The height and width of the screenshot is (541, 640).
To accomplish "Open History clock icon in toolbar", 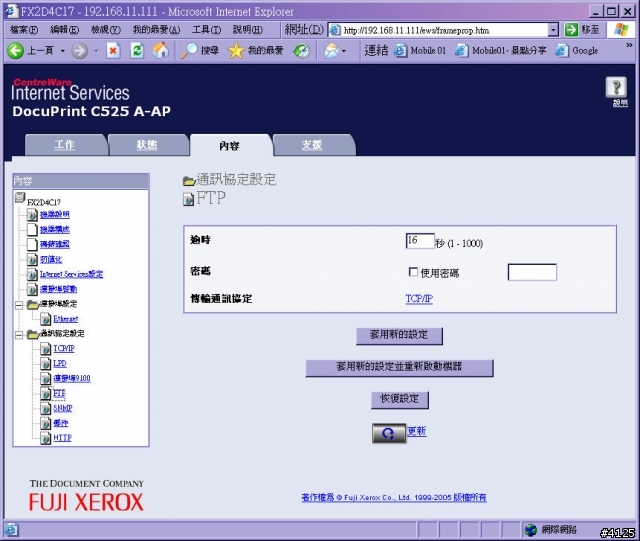I will coord(302,51).
